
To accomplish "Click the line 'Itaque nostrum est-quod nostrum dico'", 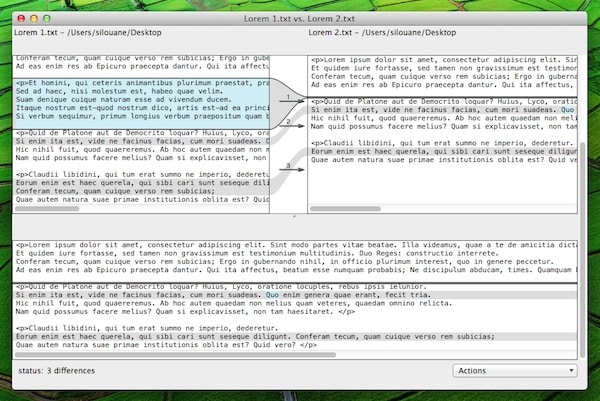I will point(142,108).
